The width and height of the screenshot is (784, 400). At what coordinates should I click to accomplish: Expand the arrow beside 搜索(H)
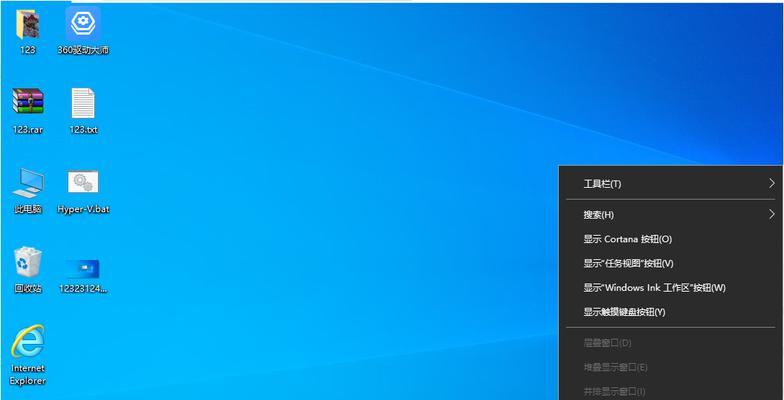pyautogui.click(x=772, y=214)
